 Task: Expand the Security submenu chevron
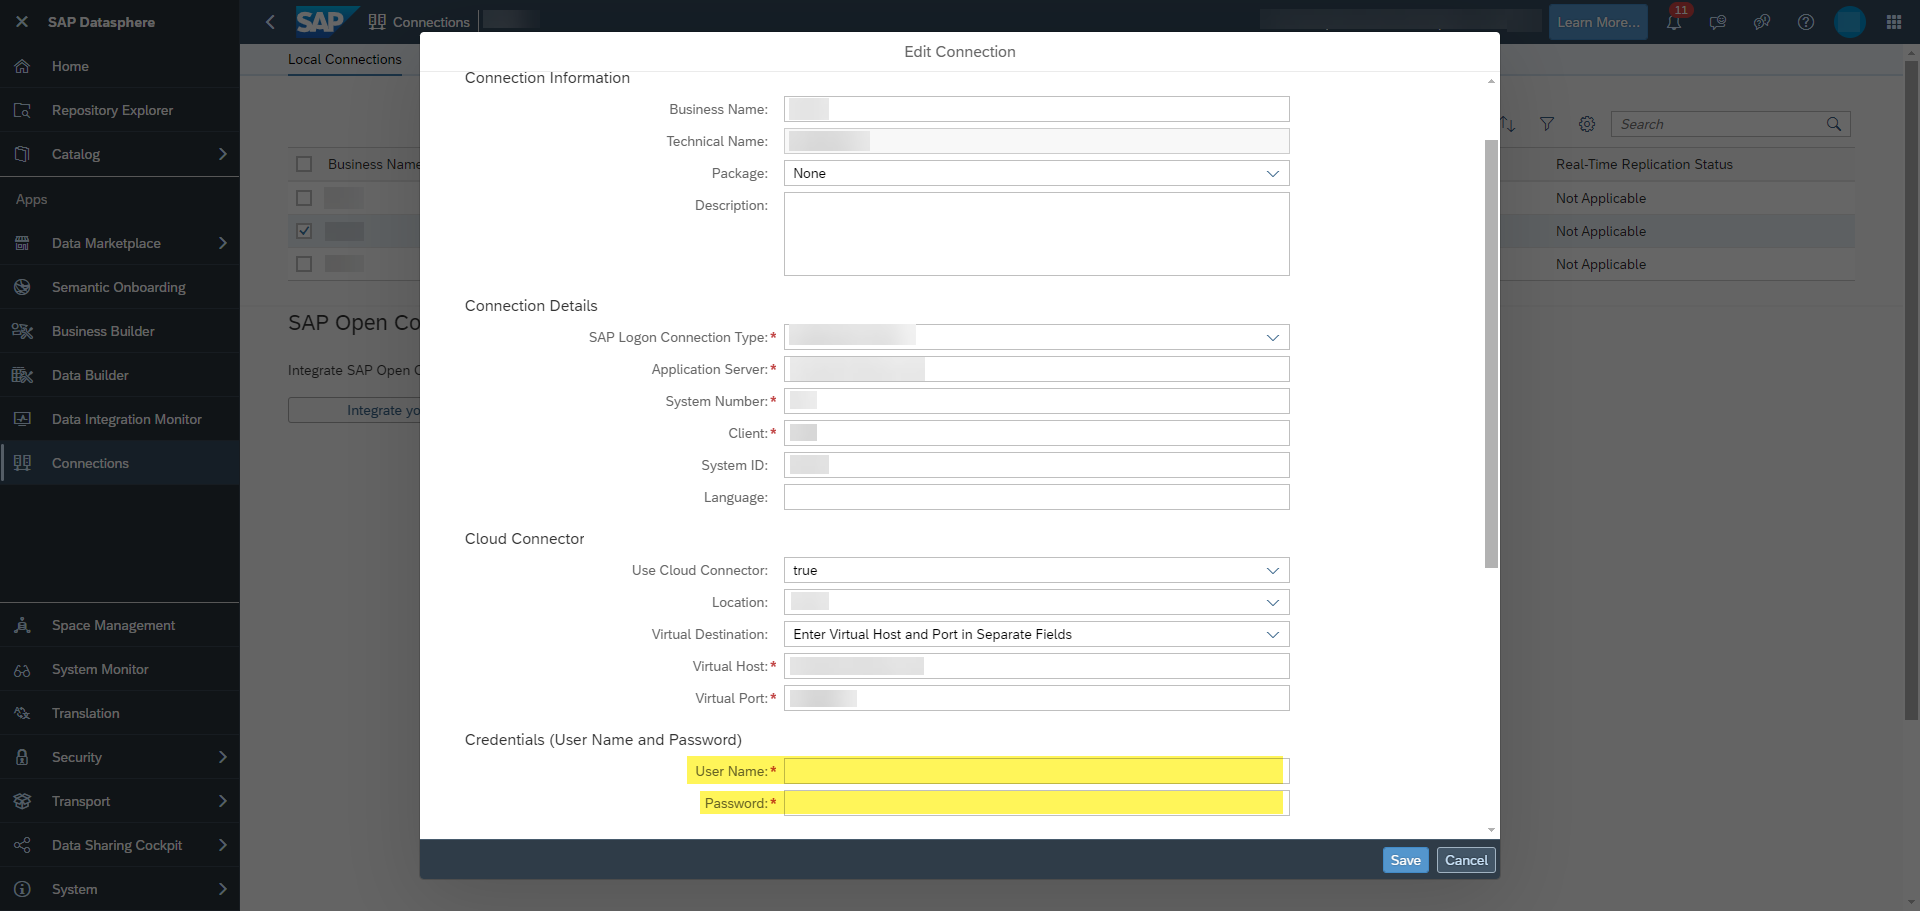click(222, 757)
